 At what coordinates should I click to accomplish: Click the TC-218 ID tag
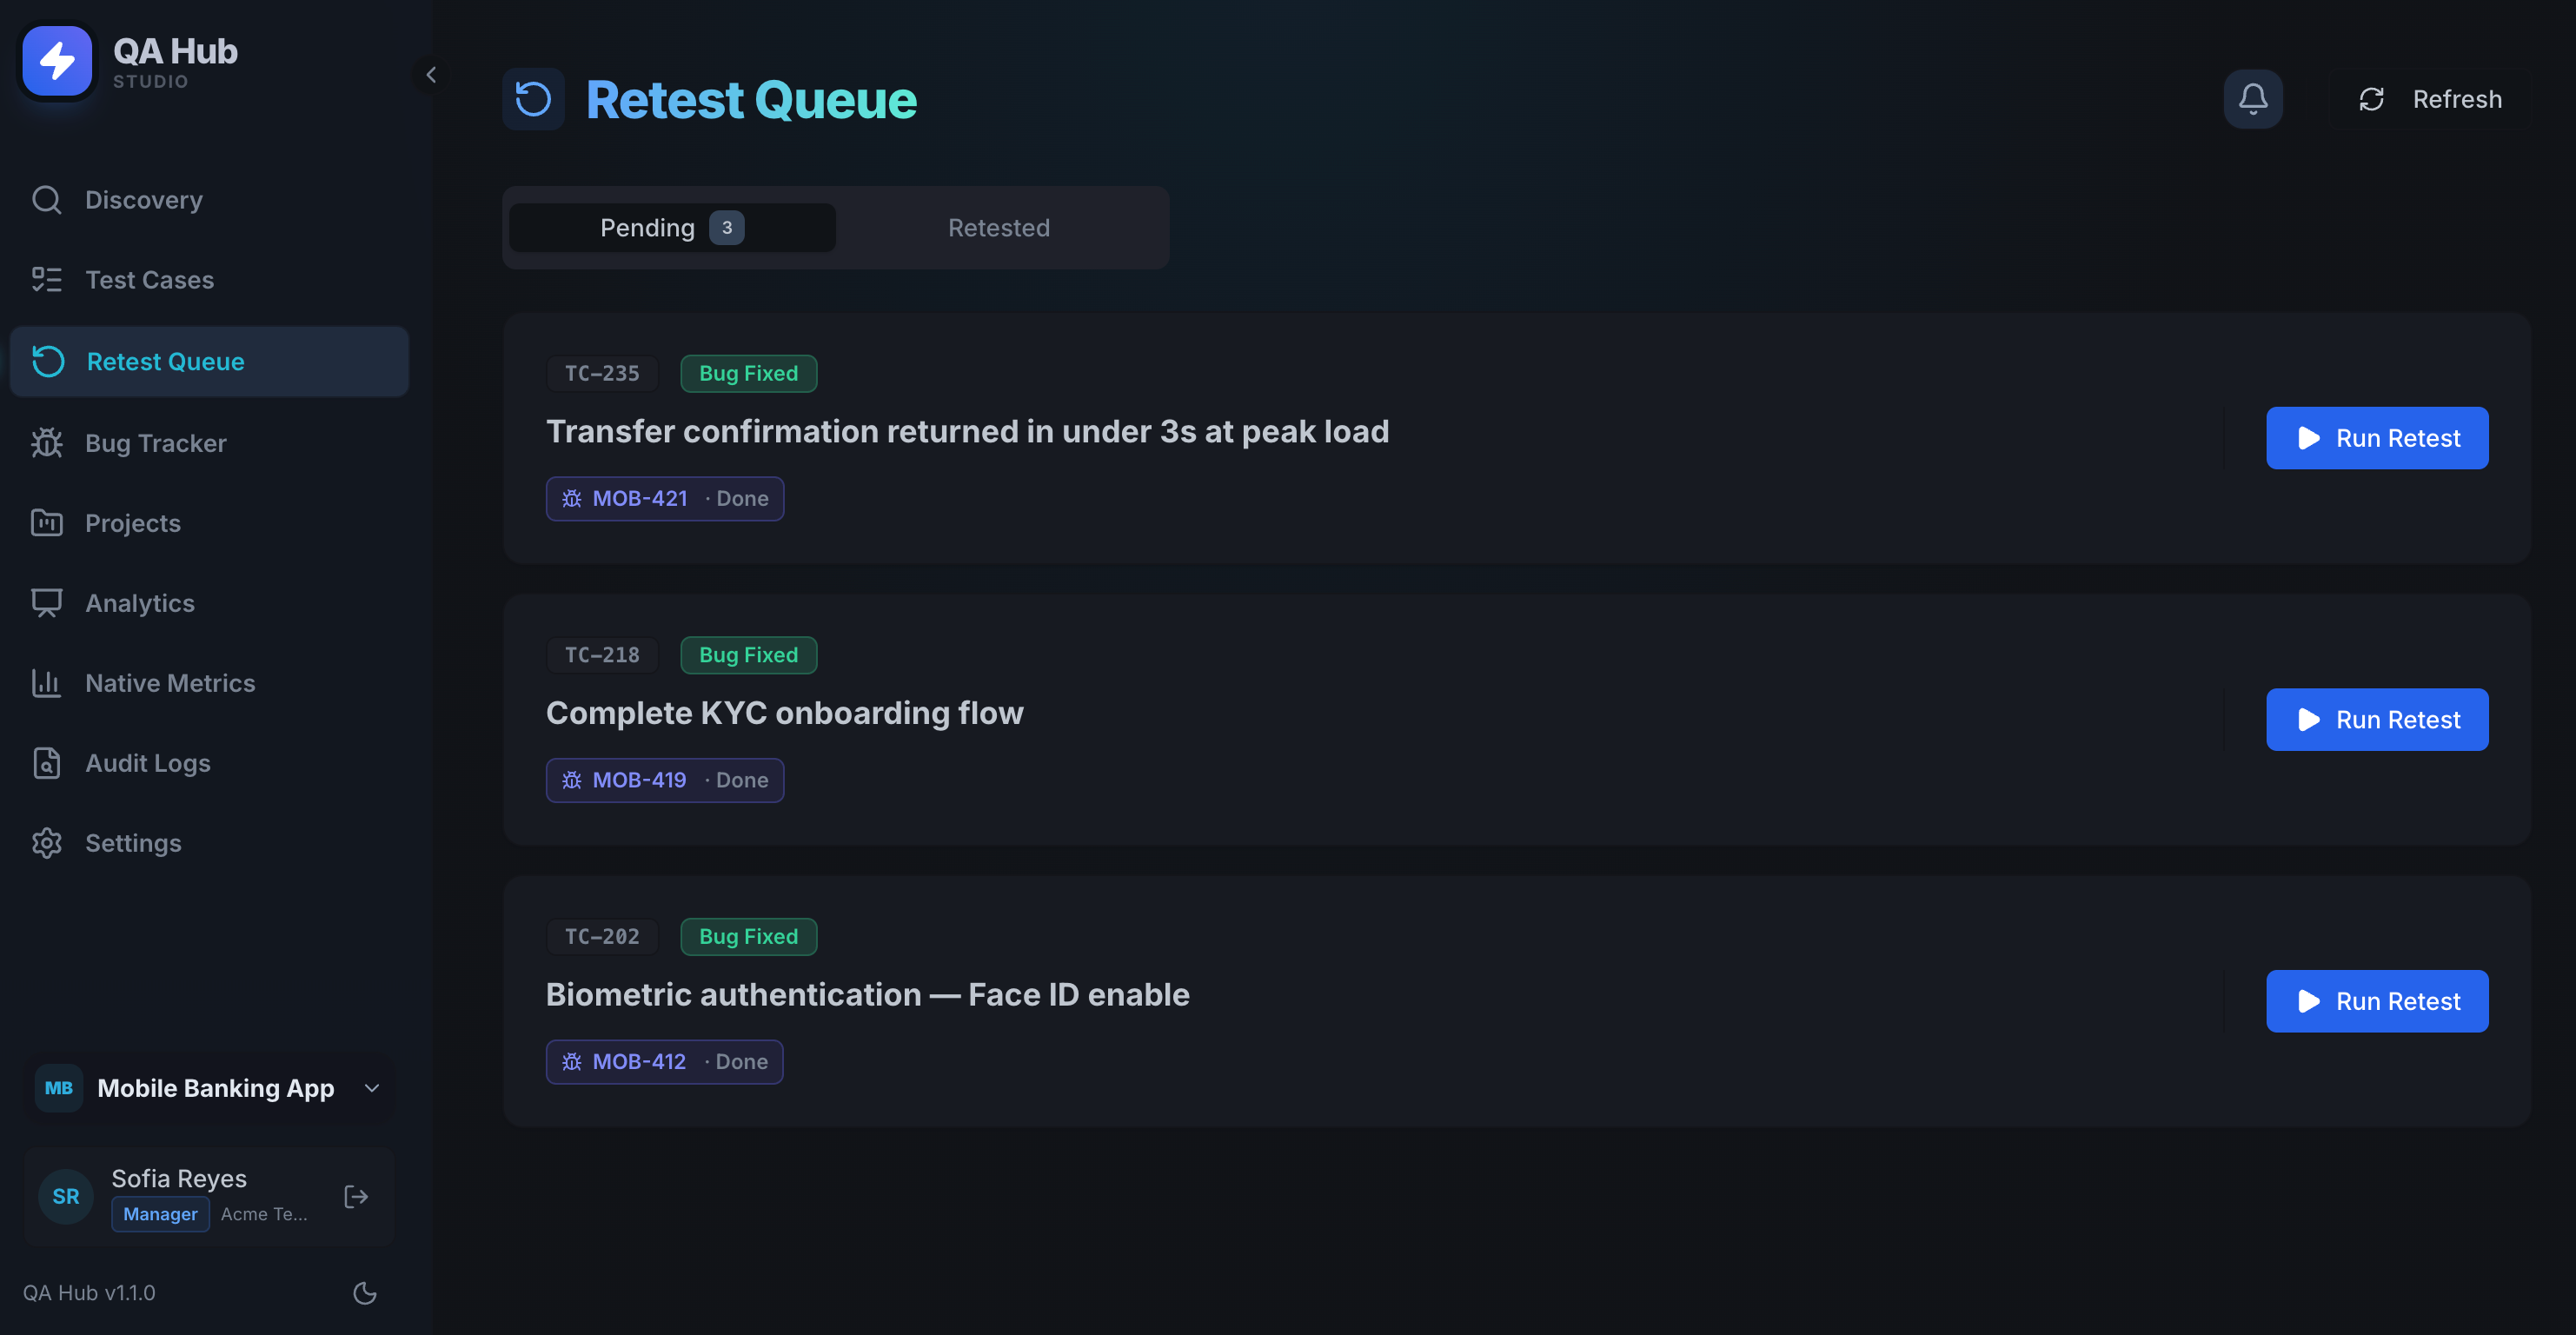[602, 655]
